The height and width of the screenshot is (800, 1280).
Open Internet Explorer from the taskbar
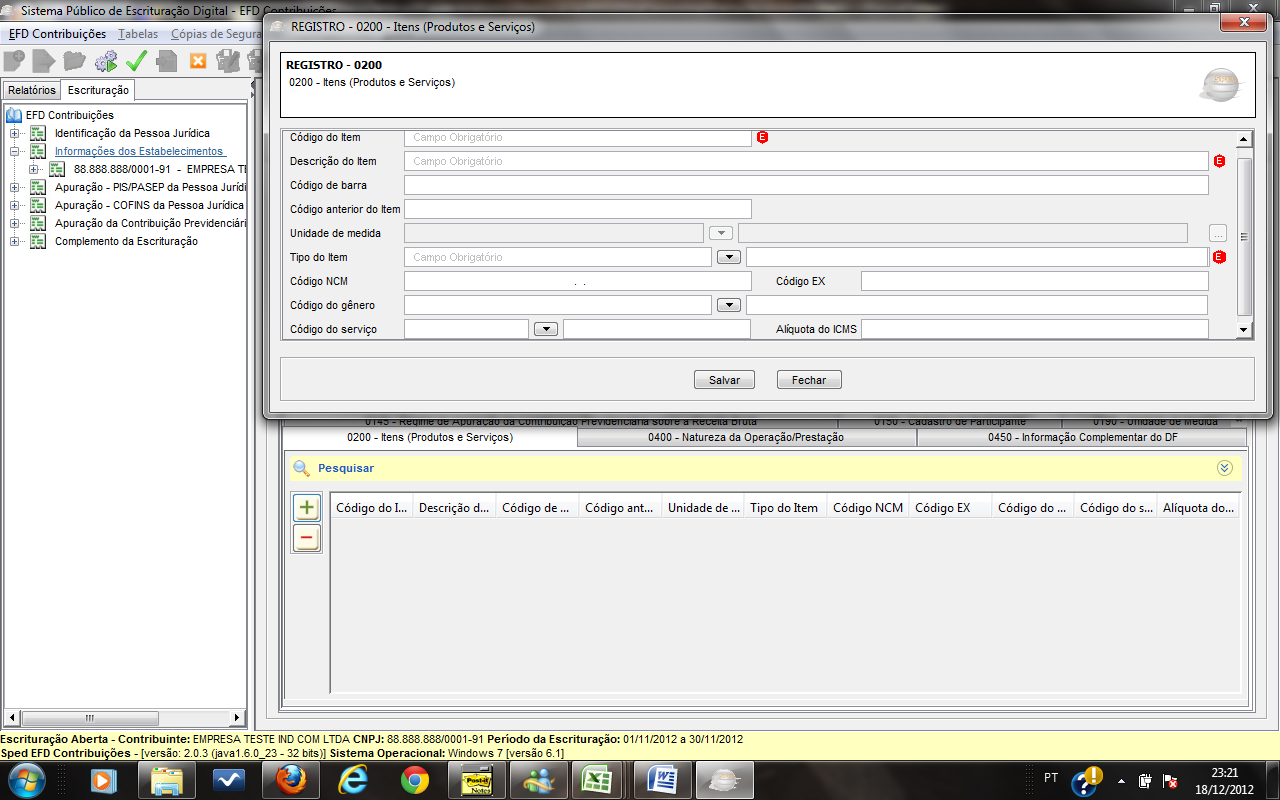pyautogui.click(x=352, y=779)
